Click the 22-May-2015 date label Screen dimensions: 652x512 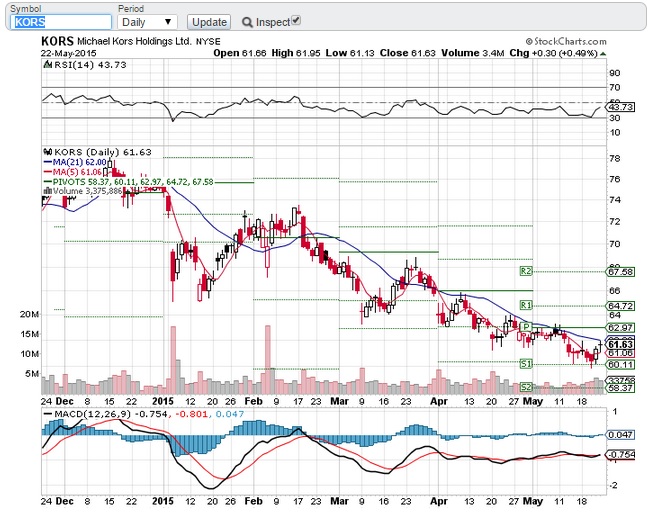pos(68,53)
